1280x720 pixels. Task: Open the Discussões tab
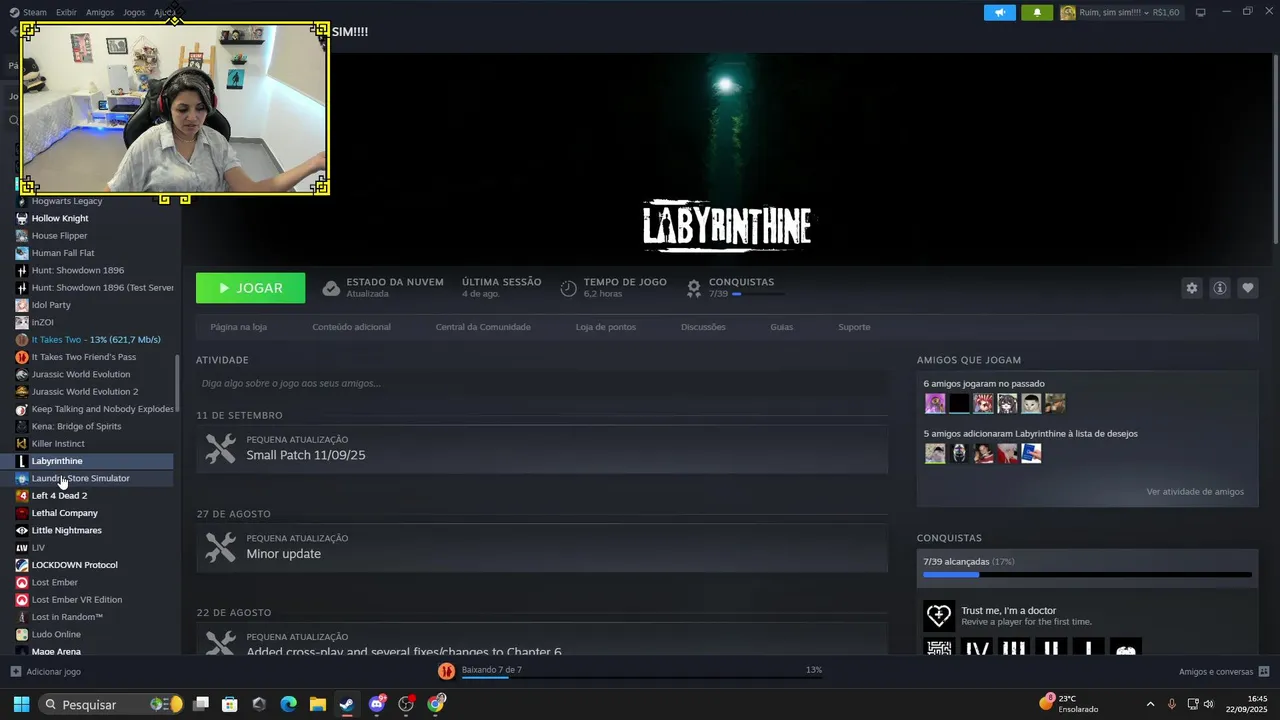(703, 327)
